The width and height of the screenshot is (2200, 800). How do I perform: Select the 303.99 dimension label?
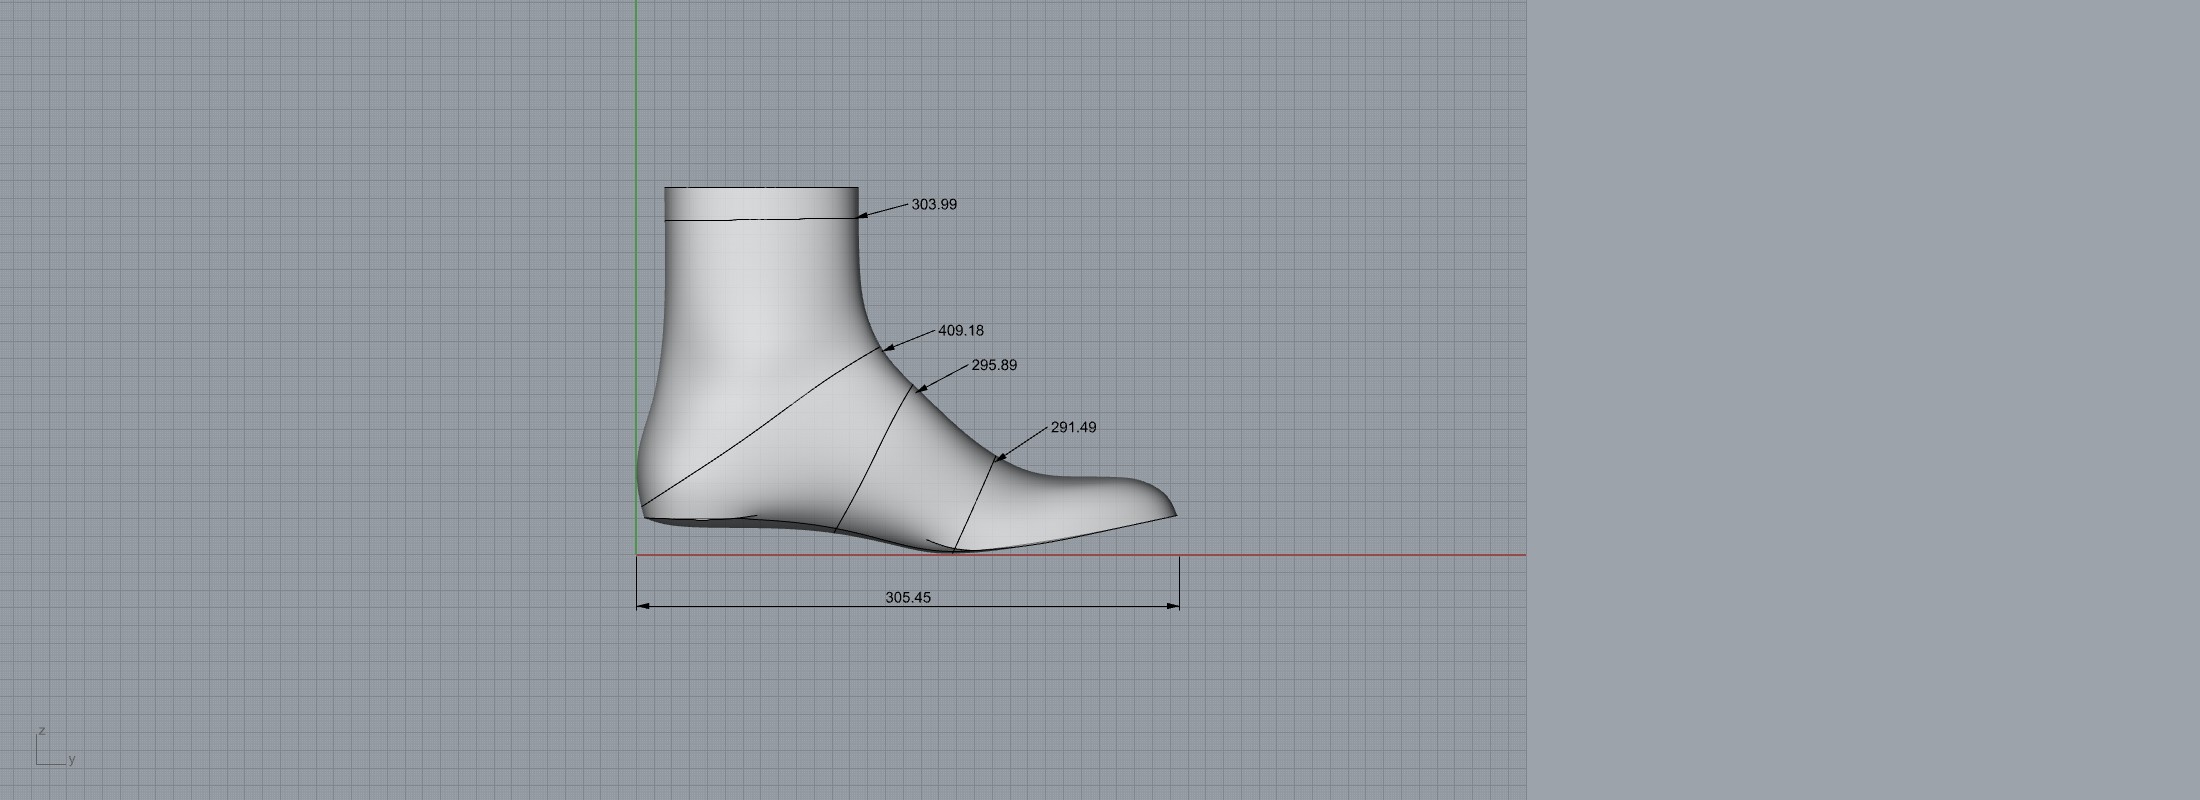point(933,204)
